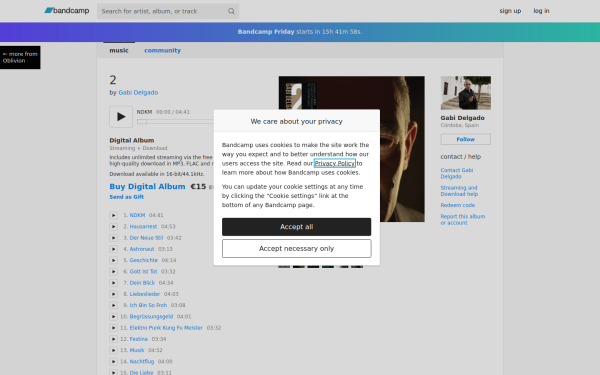600x375 pixels.
Task: Play track 10 Begrüssungsgeld
Action: coord(113,316)
